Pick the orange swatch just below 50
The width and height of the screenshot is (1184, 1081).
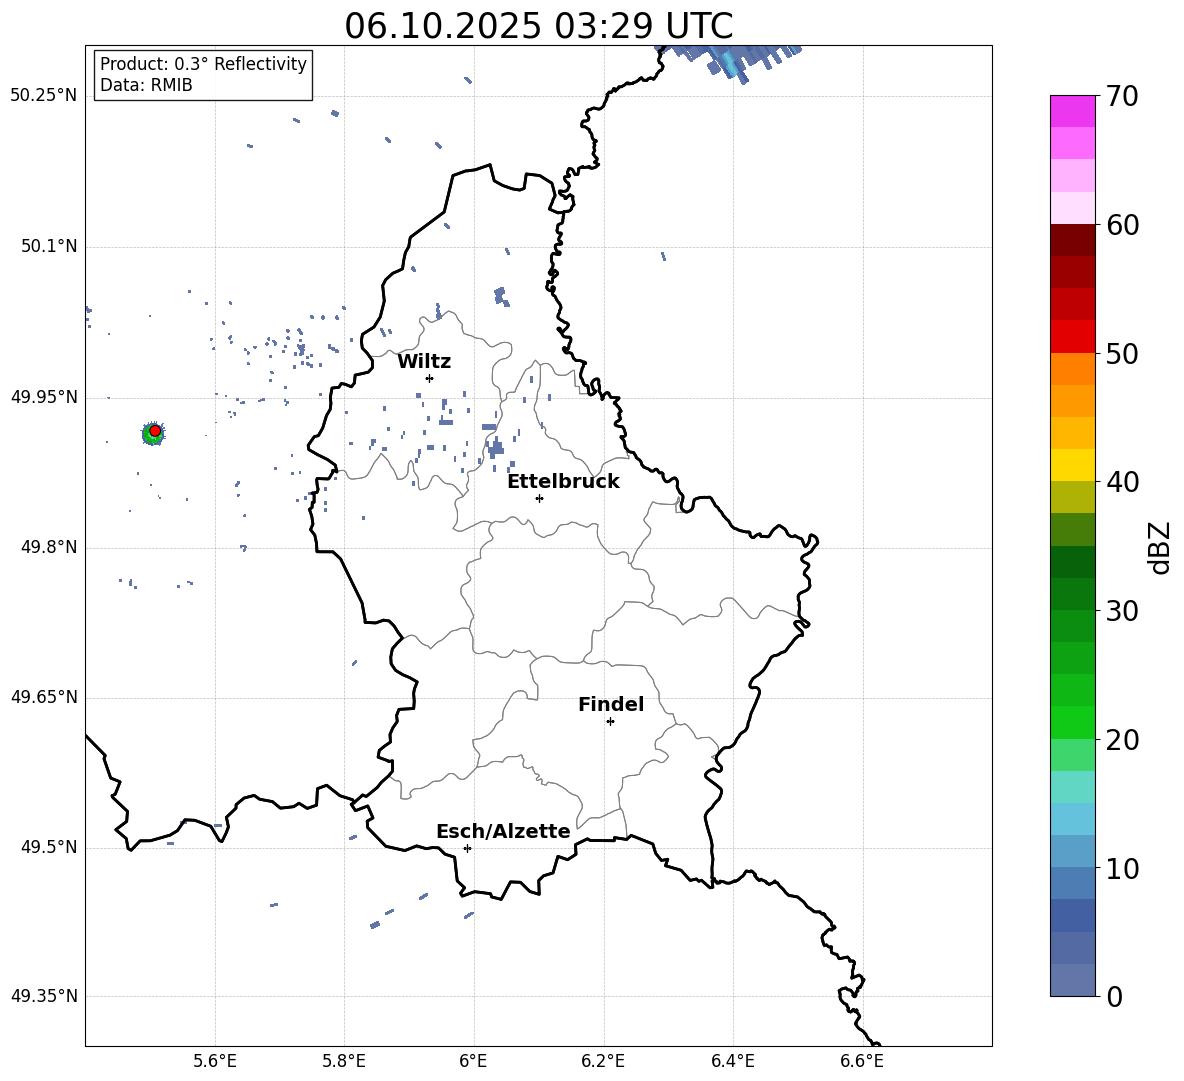[x=1072, y=368]
